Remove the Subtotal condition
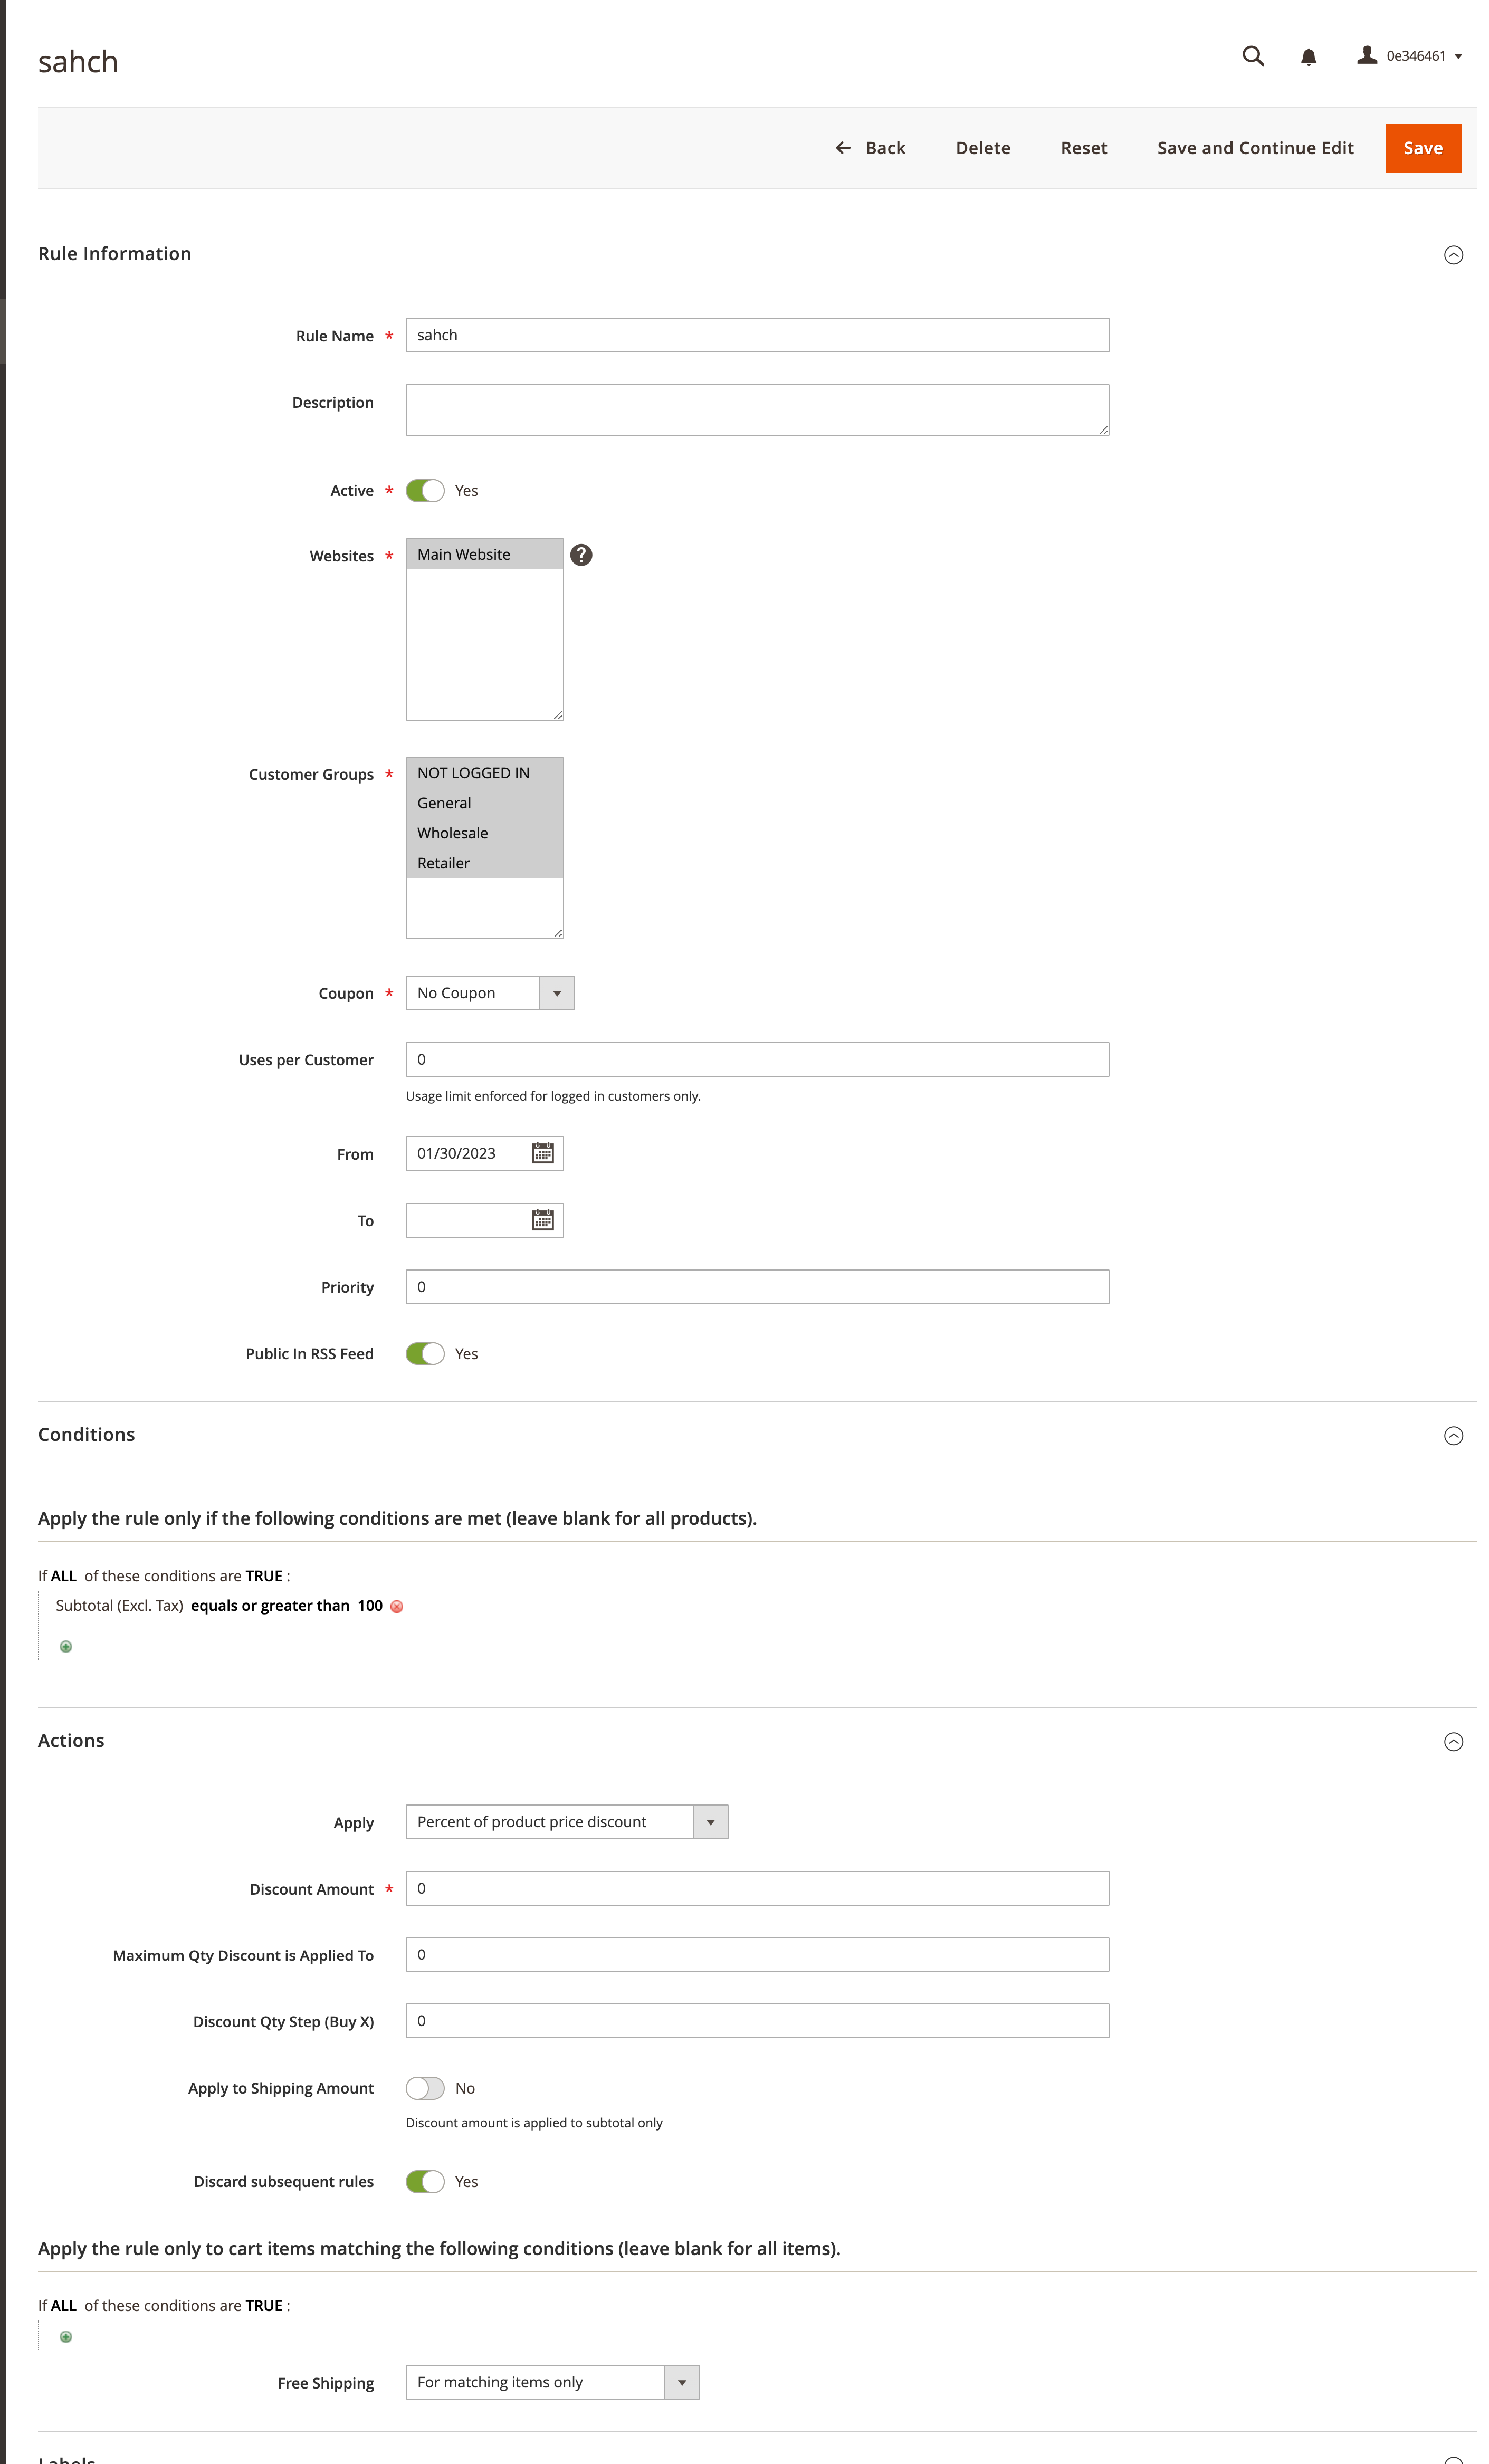 397,1607
